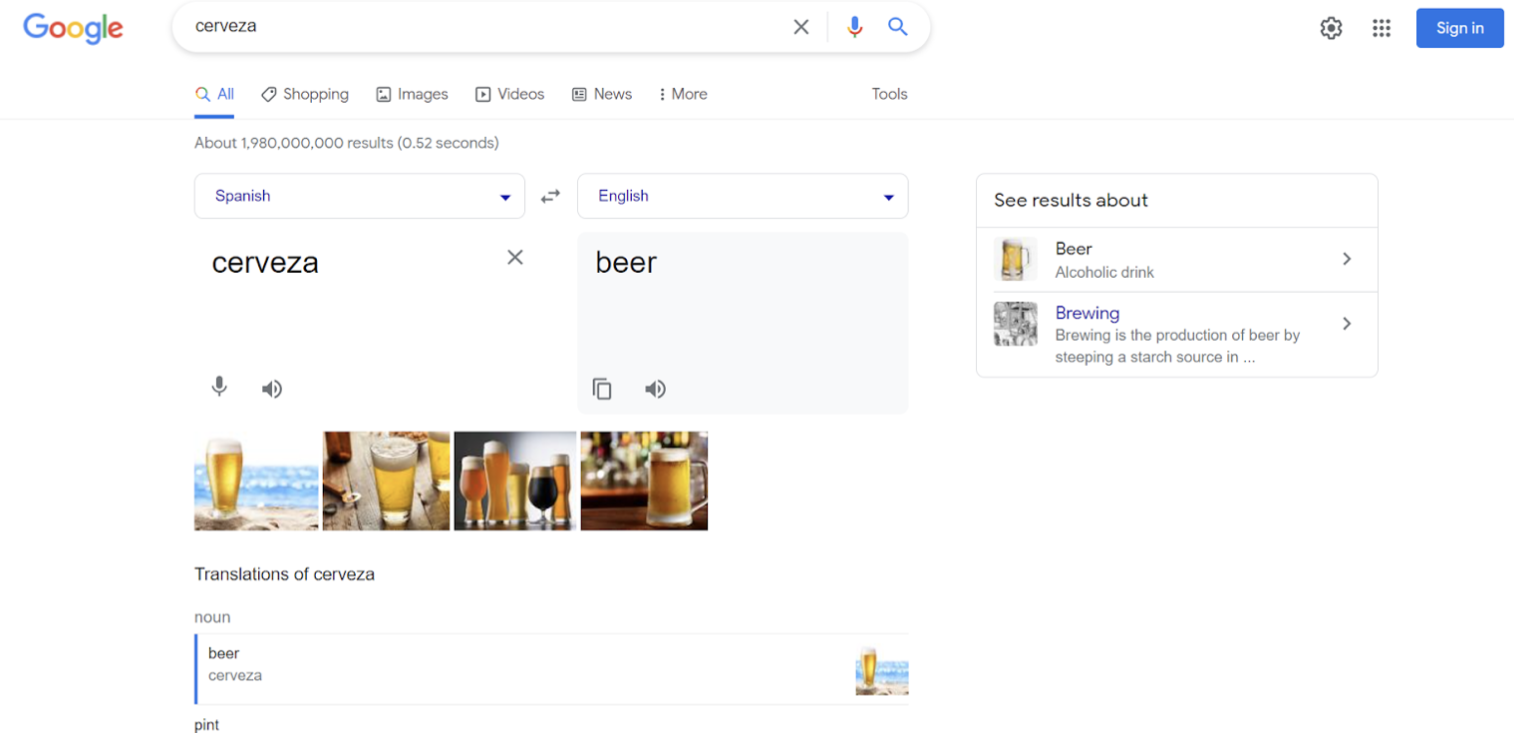
Task: Open the Brewing result link
Action: coord(1087,313)
